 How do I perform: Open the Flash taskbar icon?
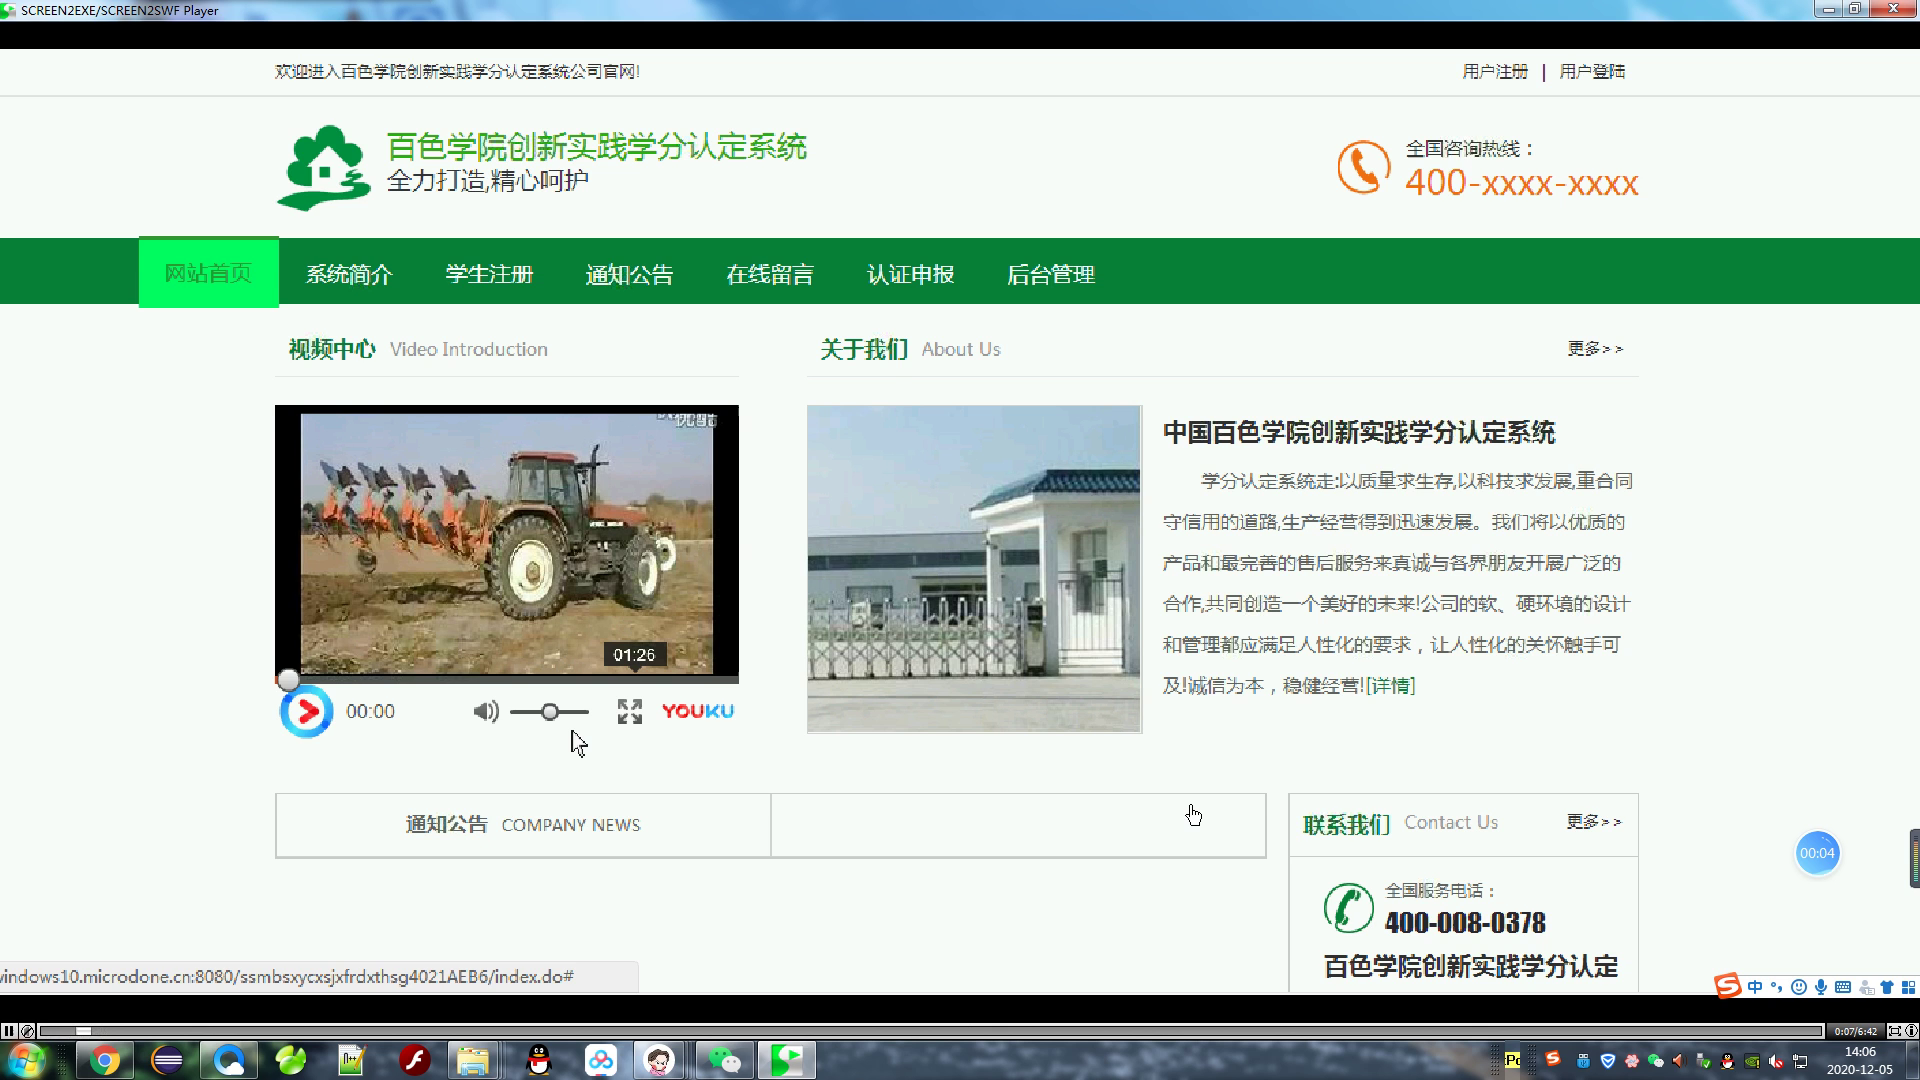[414, 1060]
